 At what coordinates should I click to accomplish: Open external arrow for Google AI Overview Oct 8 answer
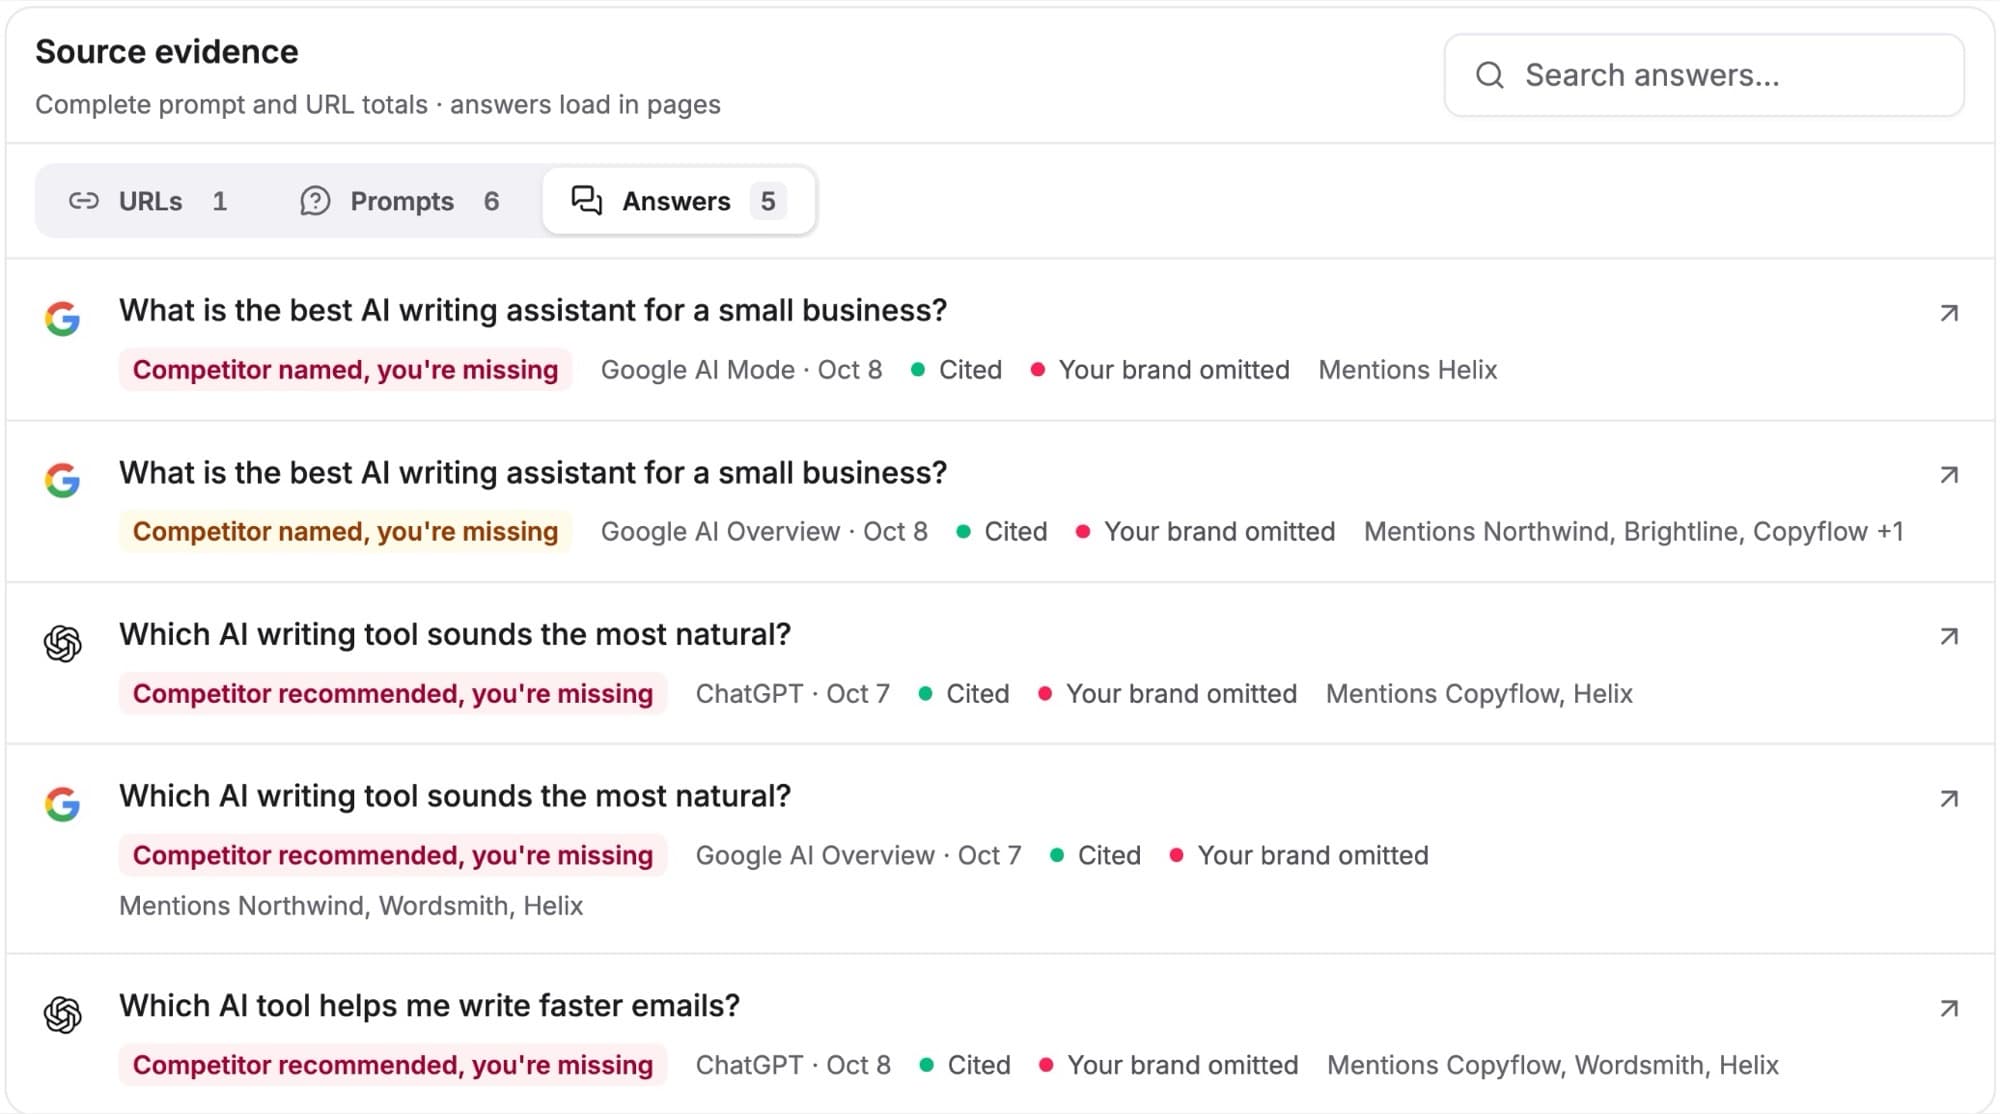(1949, 475)
